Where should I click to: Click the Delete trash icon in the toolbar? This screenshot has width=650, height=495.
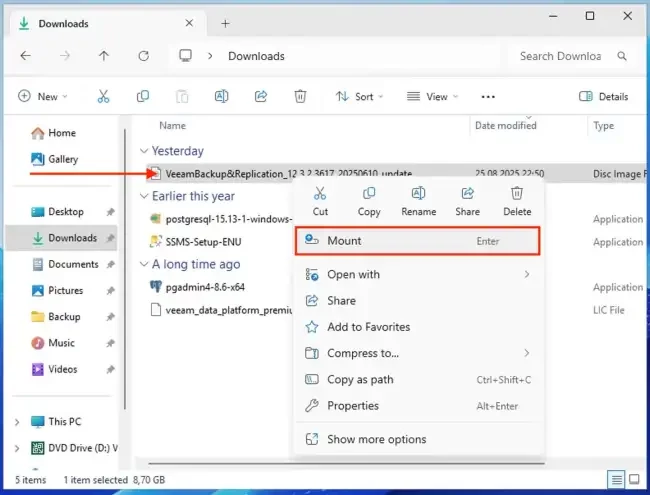pos(300,97)
